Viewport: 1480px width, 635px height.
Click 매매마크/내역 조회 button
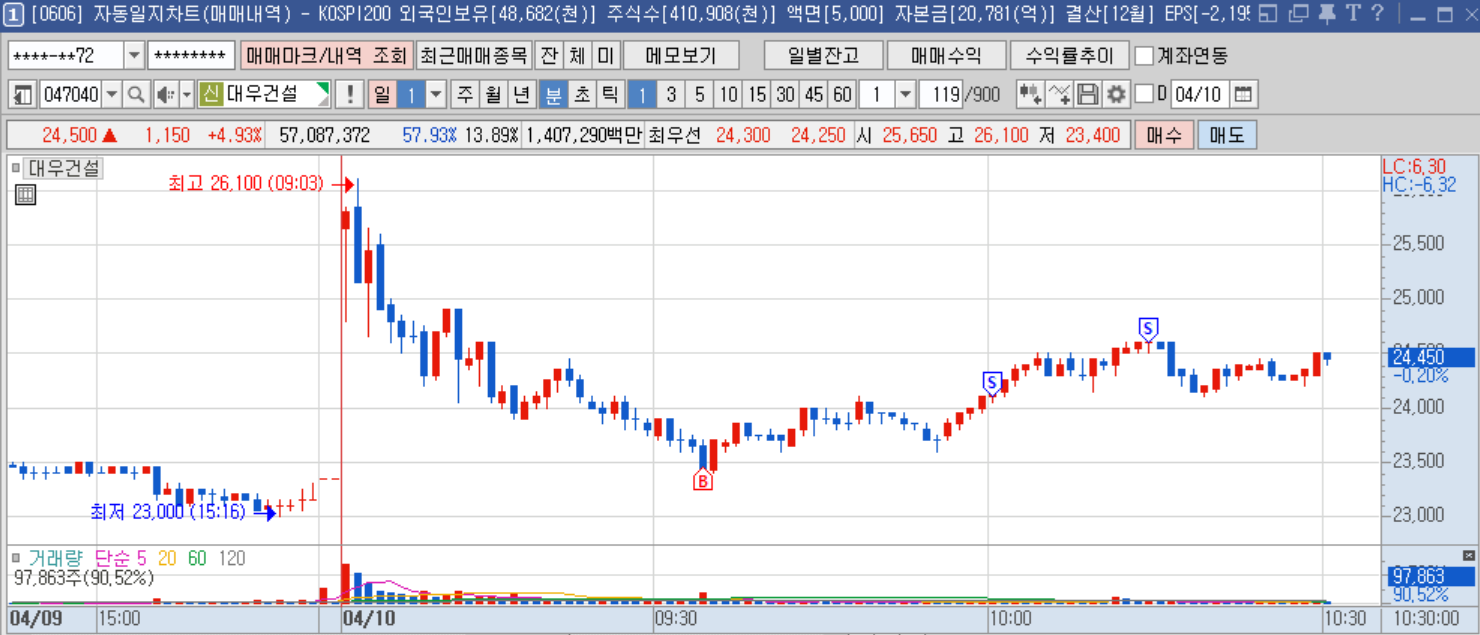pyautogui.click(x=325, y=55)
